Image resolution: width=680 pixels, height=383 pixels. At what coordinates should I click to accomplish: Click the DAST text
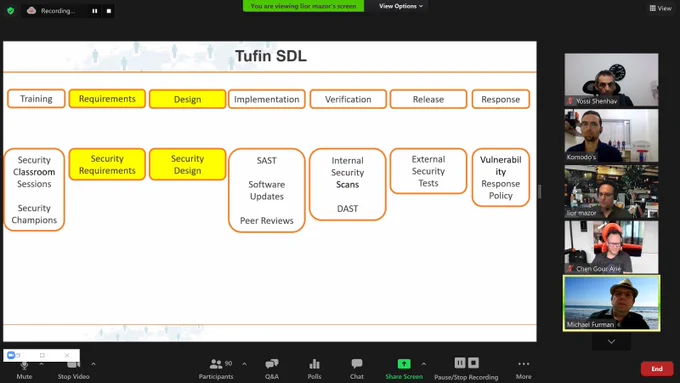tap(348, 209)
